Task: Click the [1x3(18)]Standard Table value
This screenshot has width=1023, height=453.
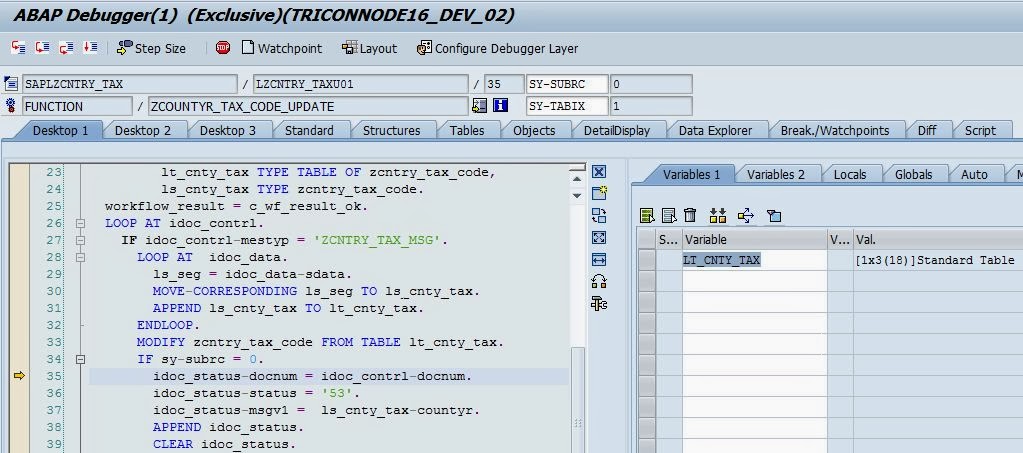Action: [934, 260]
